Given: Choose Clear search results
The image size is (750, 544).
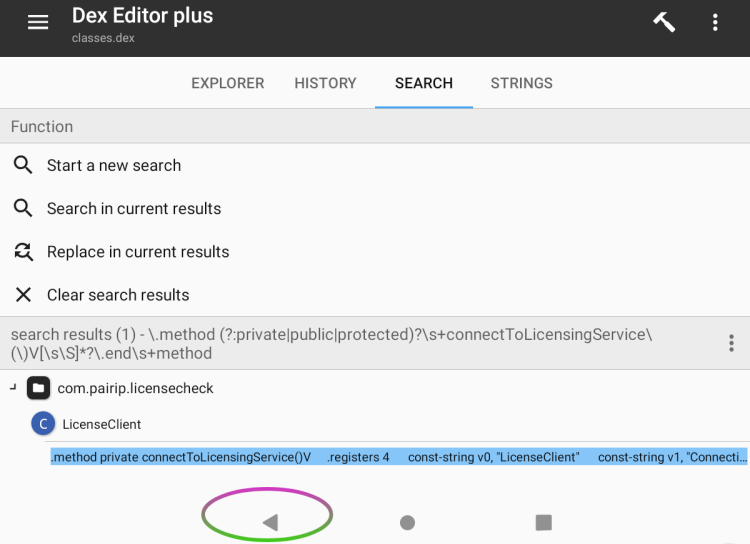Looking at the screenshot, I should click(375, 295).
